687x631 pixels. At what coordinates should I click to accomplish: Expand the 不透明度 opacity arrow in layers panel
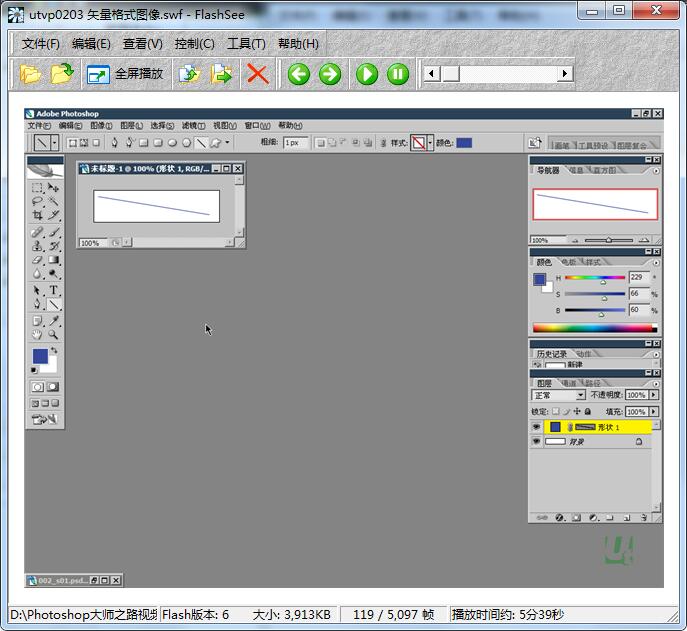[654, 395]
